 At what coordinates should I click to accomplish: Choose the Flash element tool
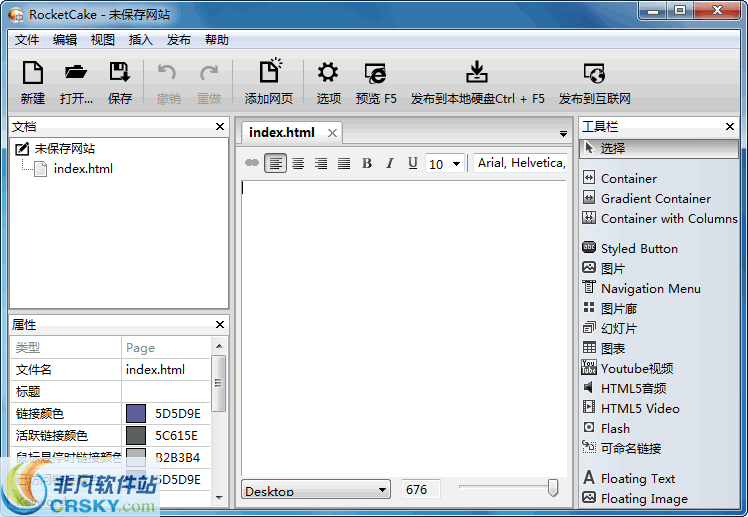click(x=606, y=429)
